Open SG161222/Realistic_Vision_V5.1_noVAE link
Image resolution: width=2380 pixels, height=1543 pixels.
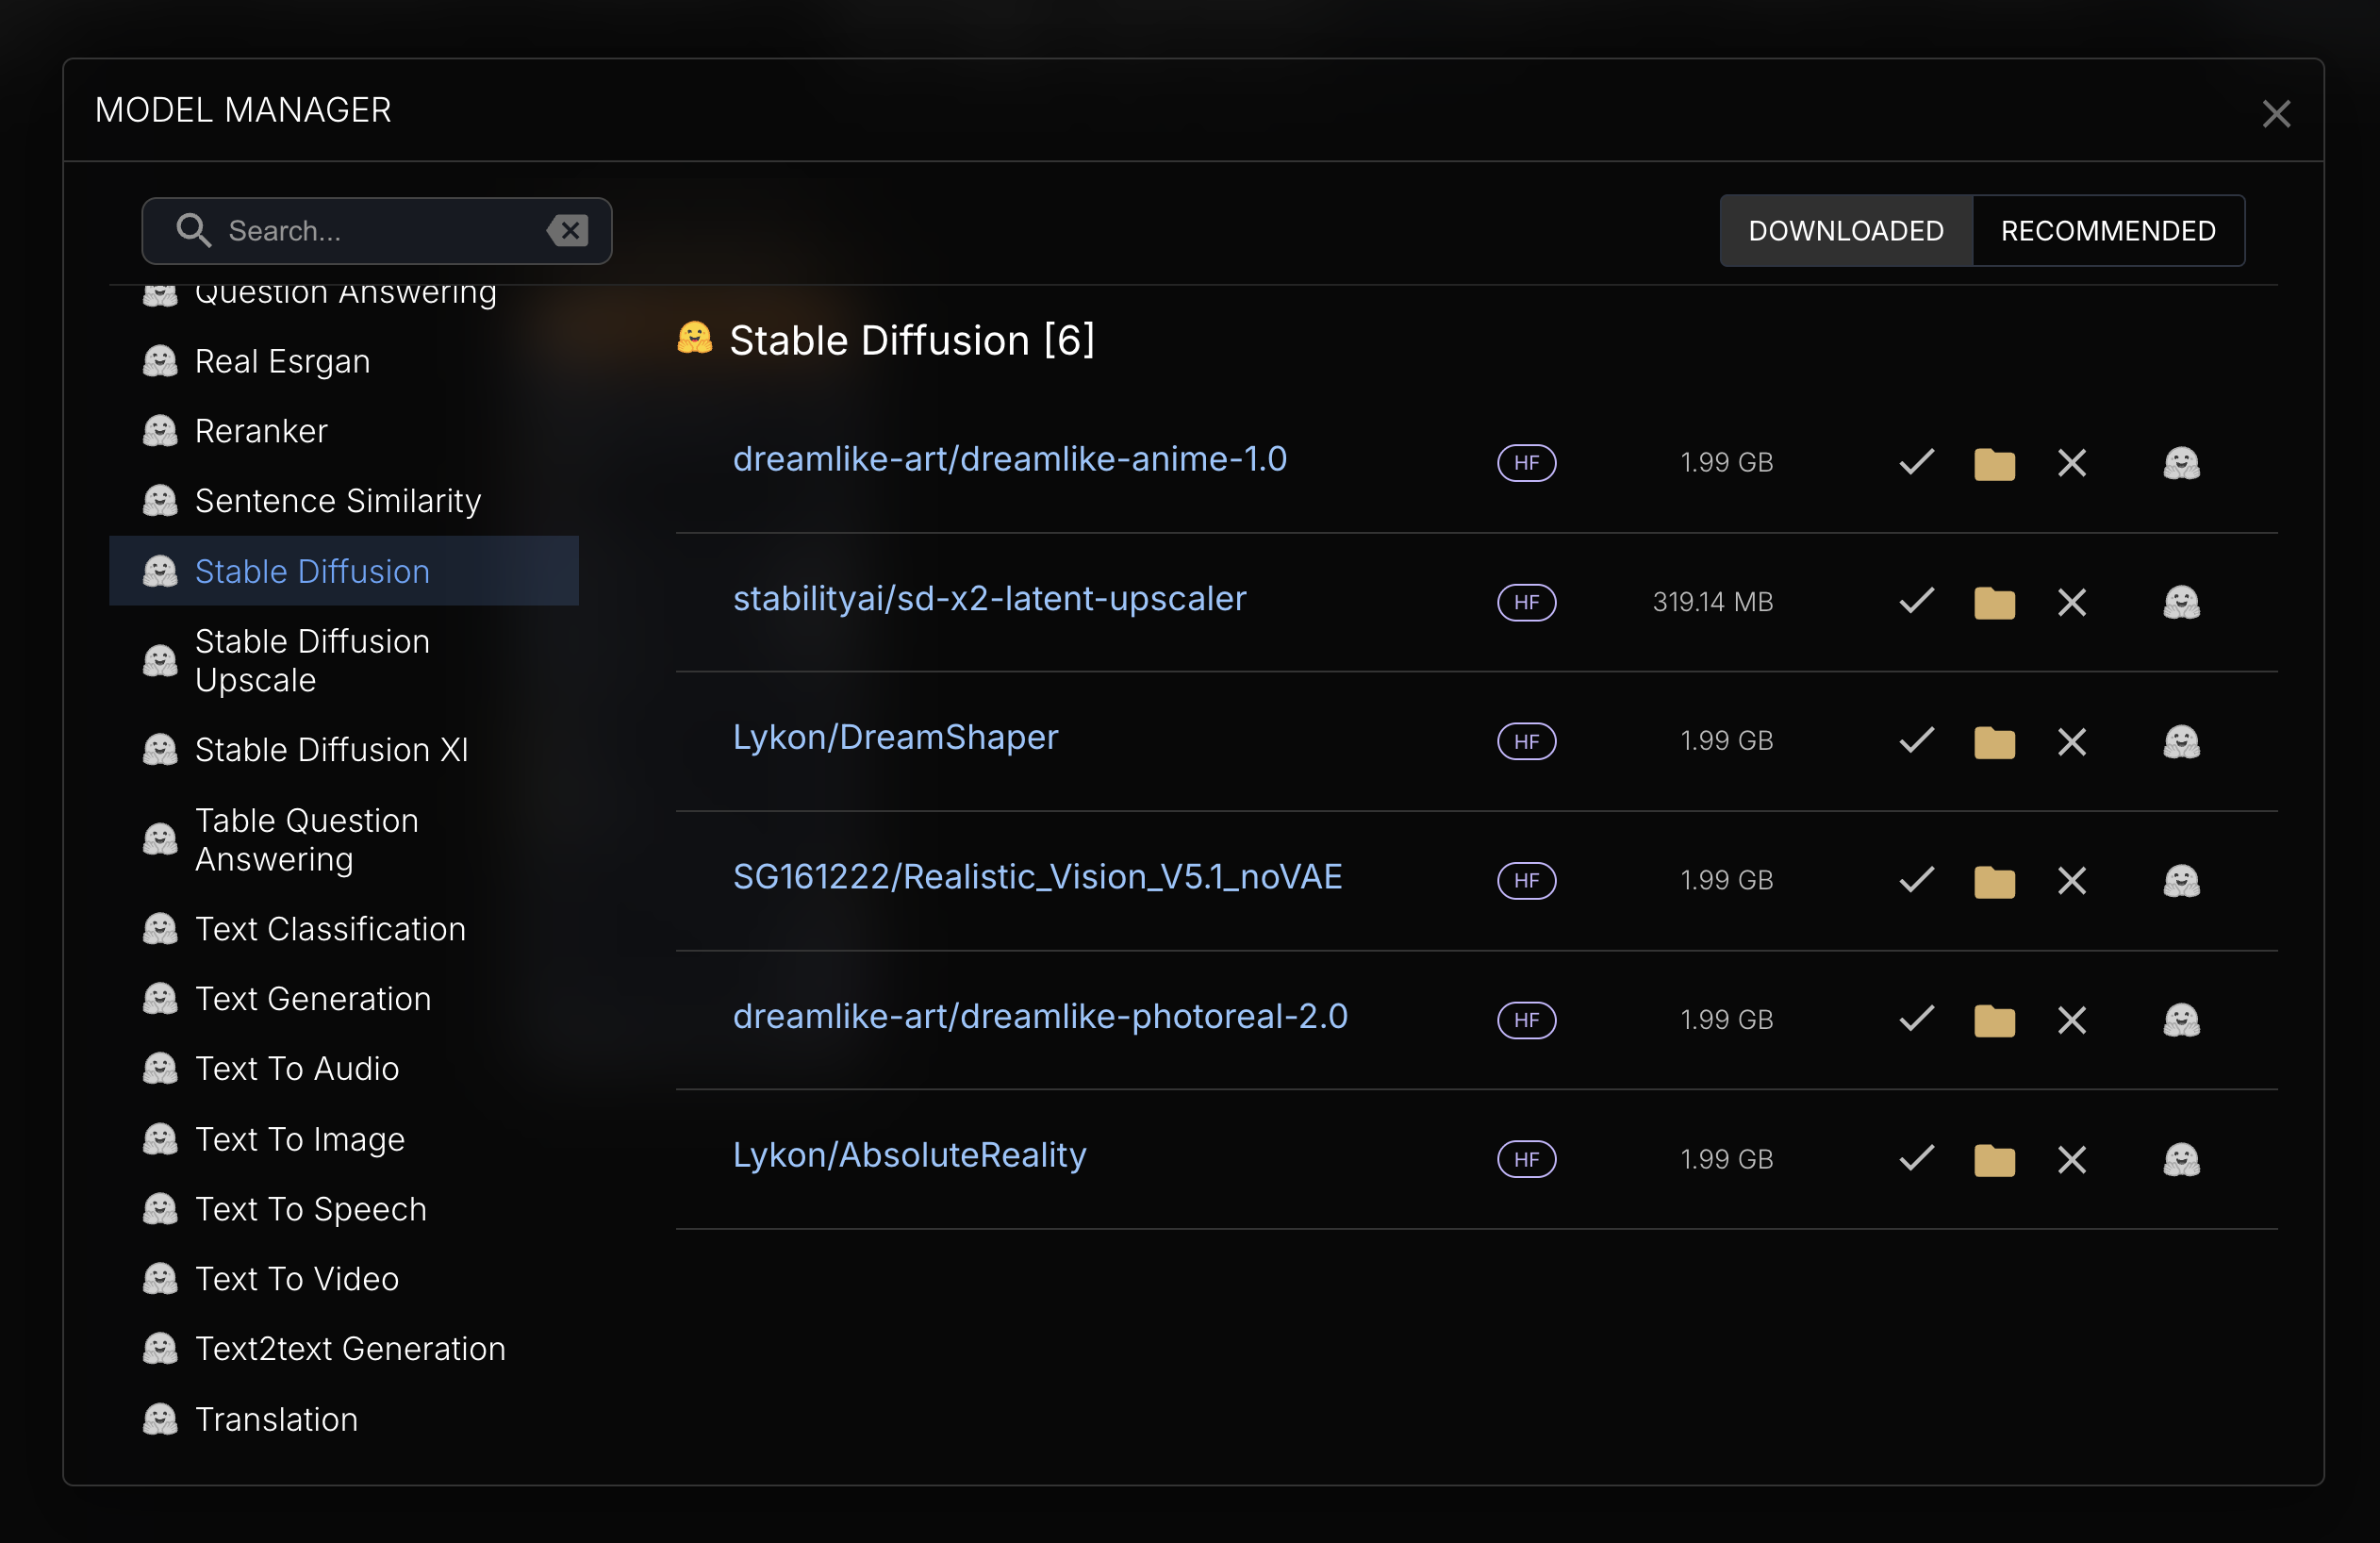click(x=1038, y=877)
